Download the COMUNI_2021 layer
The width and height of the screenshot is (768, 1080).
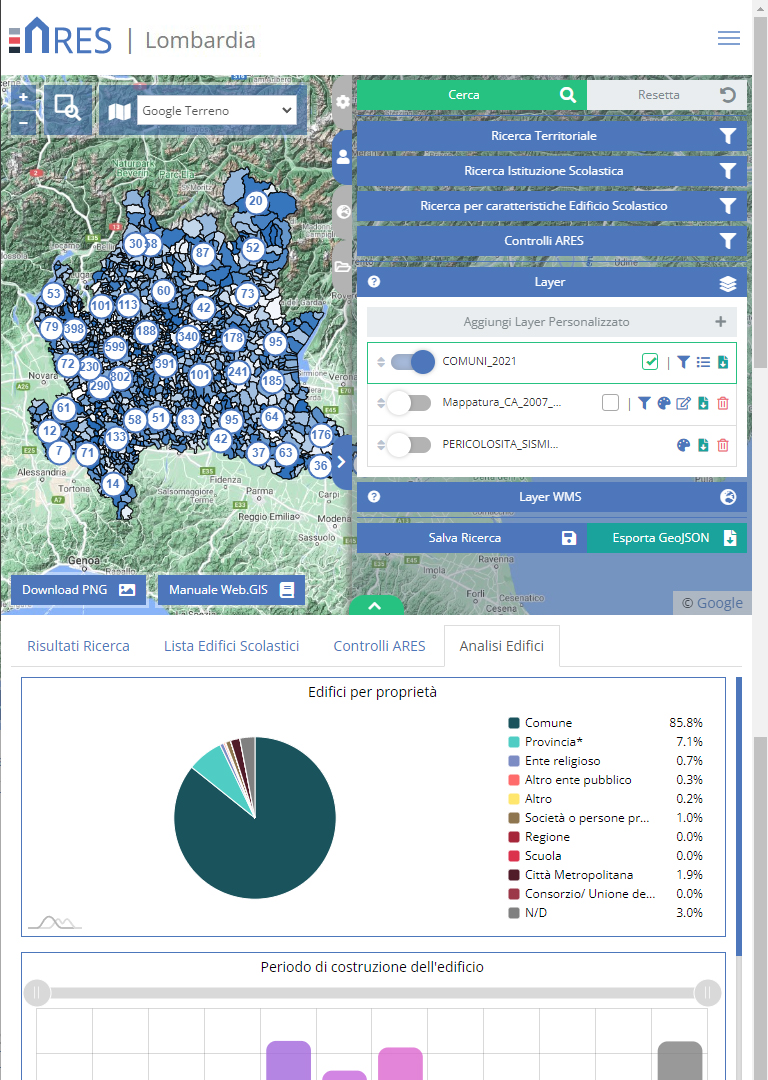pyautogui.click(x=723, y=363)
